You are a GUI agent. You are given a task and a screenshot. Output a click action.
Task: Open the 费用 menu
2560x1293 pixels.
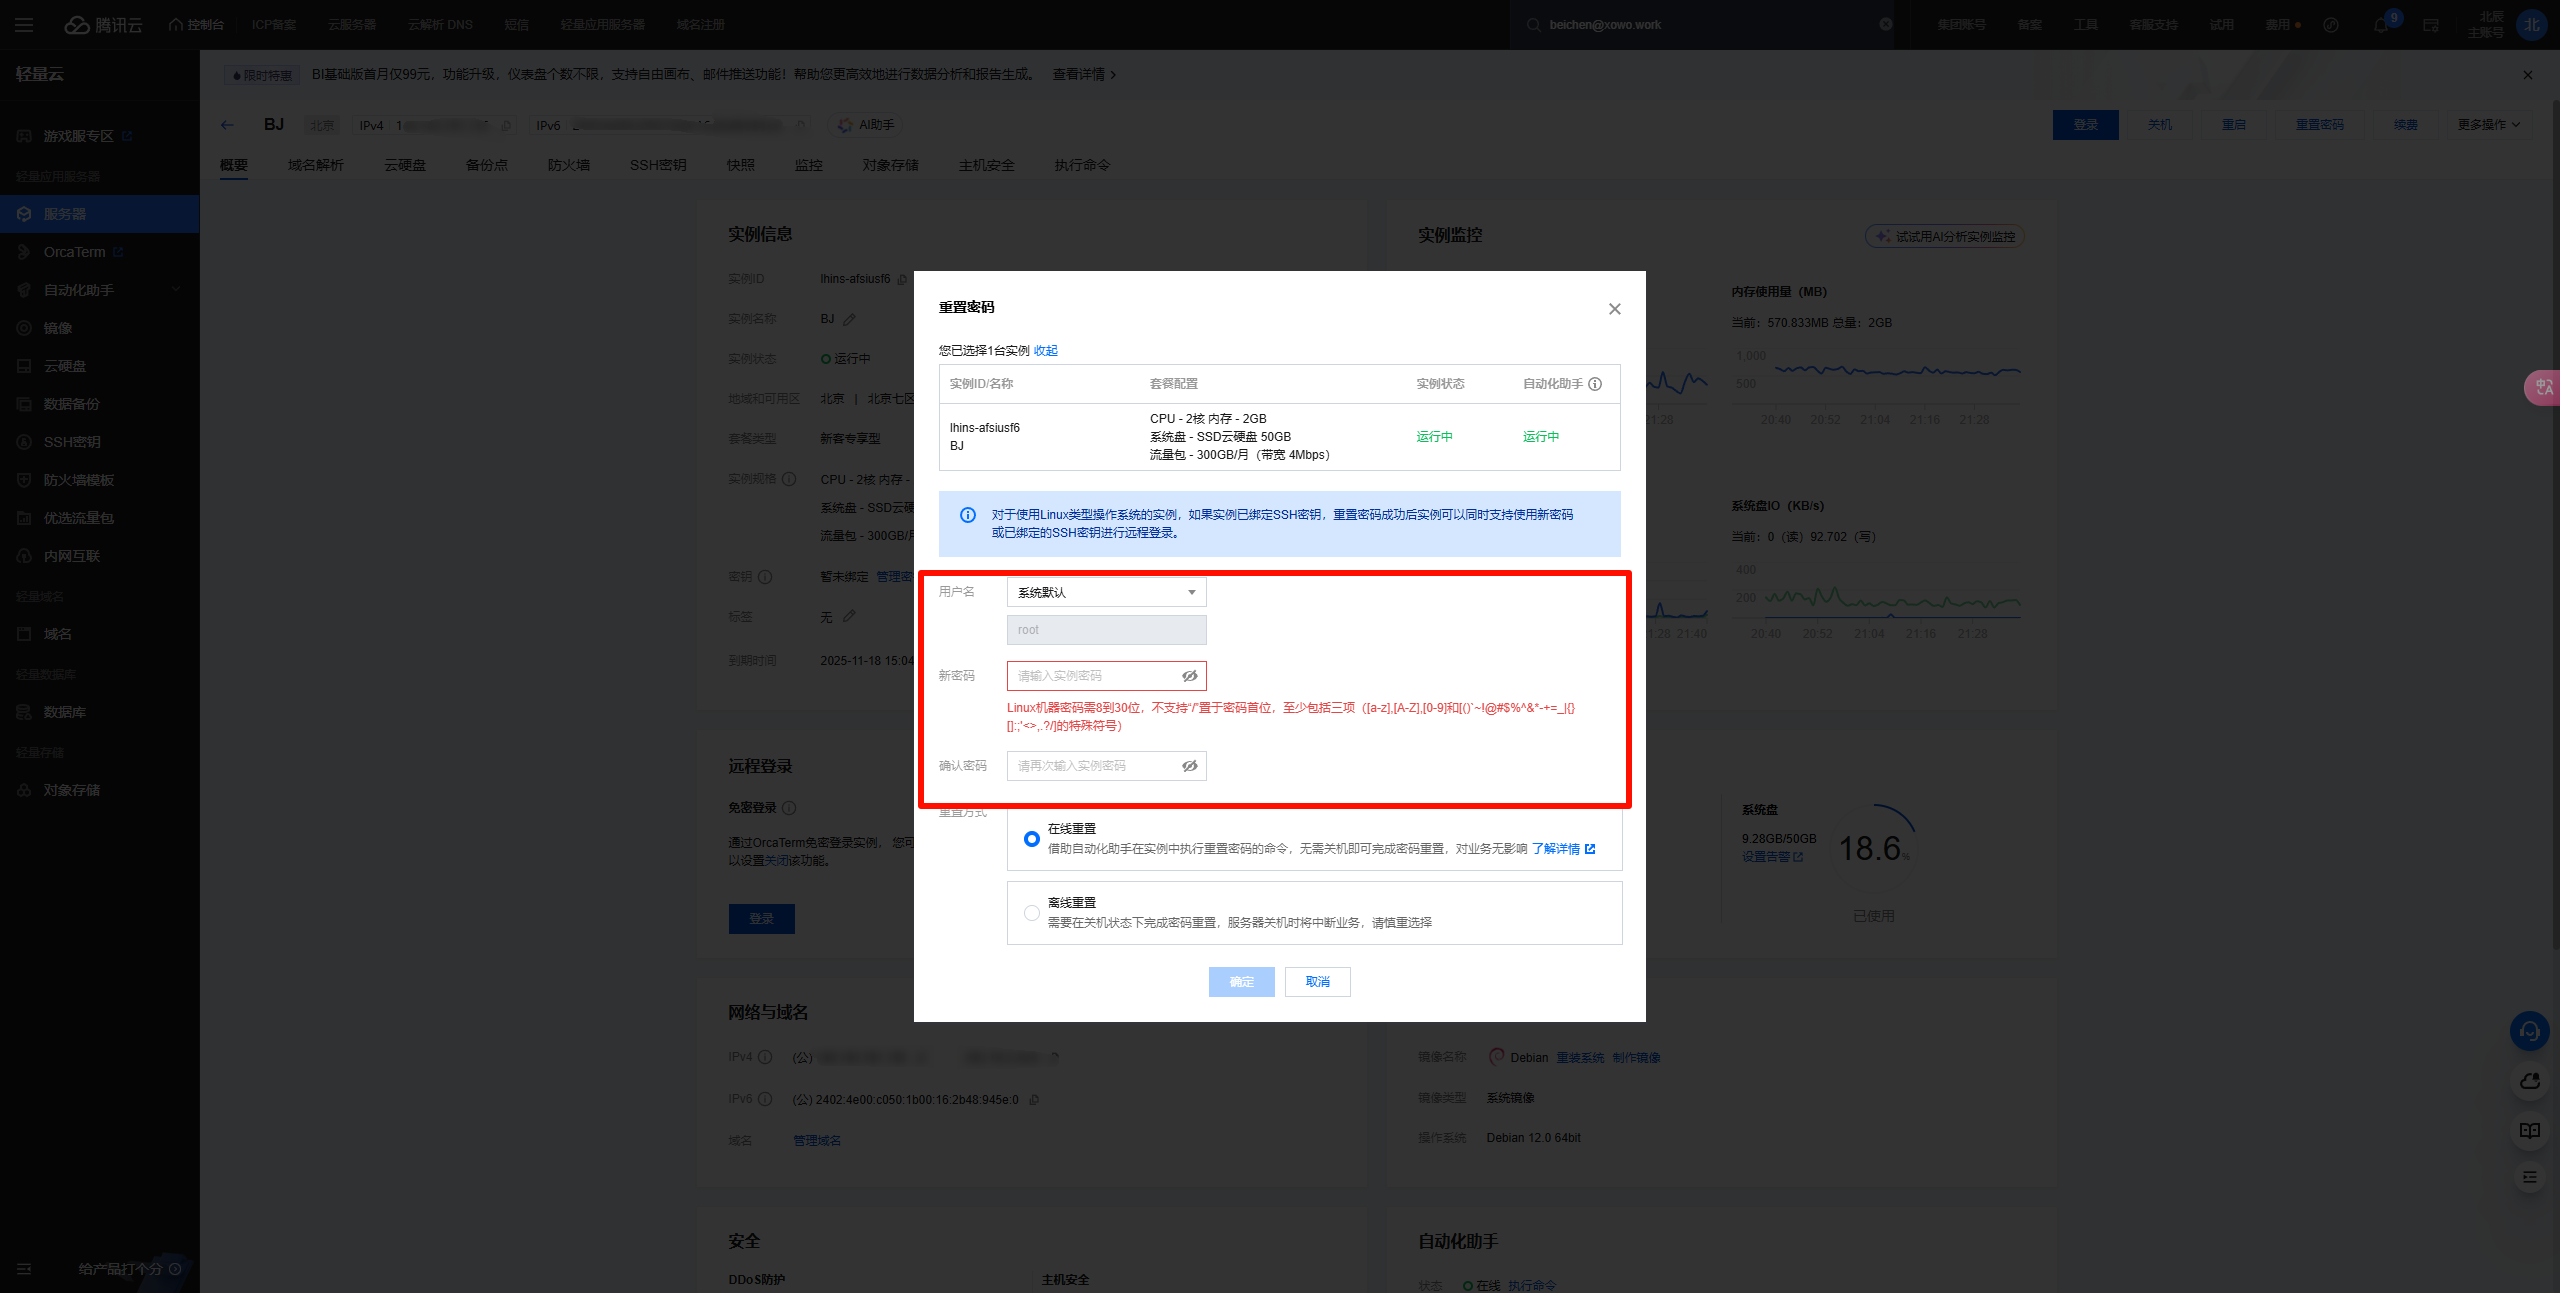(x=2282, y=25)
